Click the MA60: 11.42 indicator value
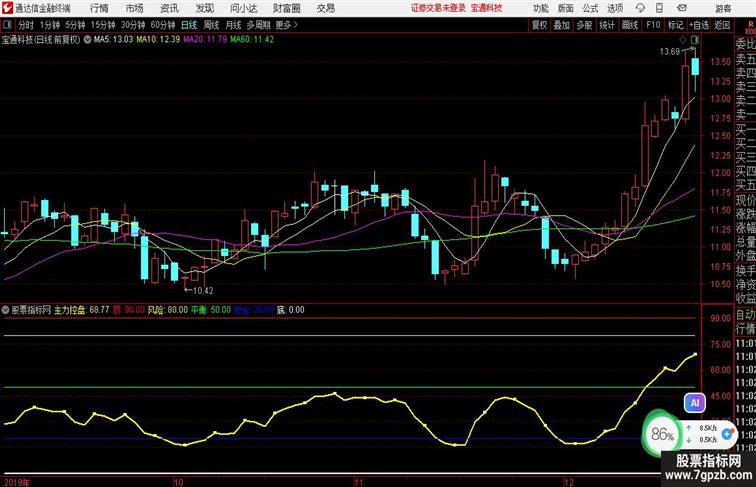The width and height of the screenshot is (756, 487). (x=252, y=40)
